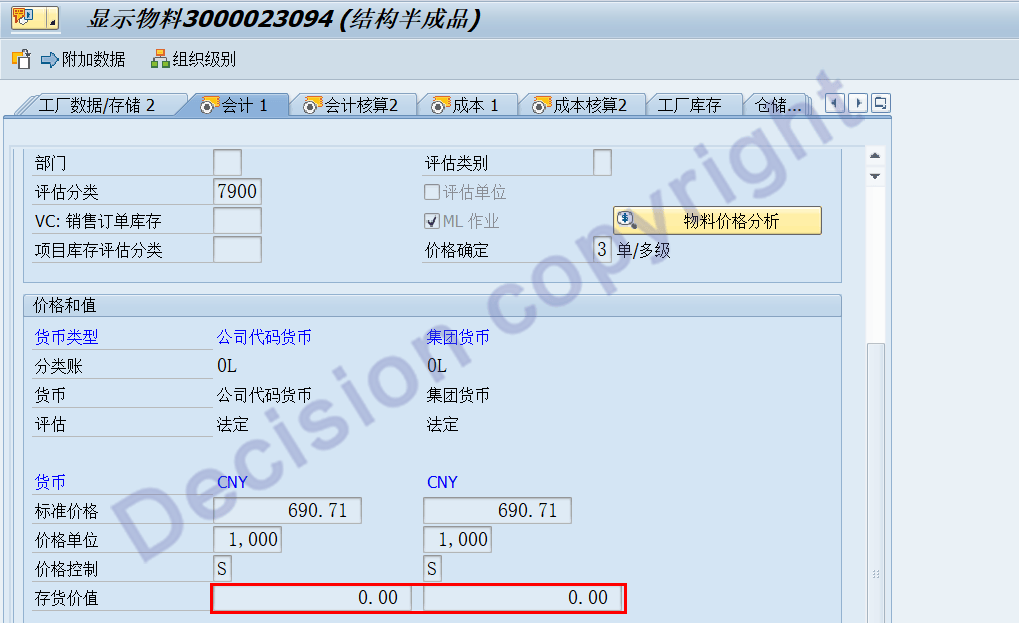Toggle the ML 作业 checkbox
This screenshot has width=1019, height=623.
[432, 221]
